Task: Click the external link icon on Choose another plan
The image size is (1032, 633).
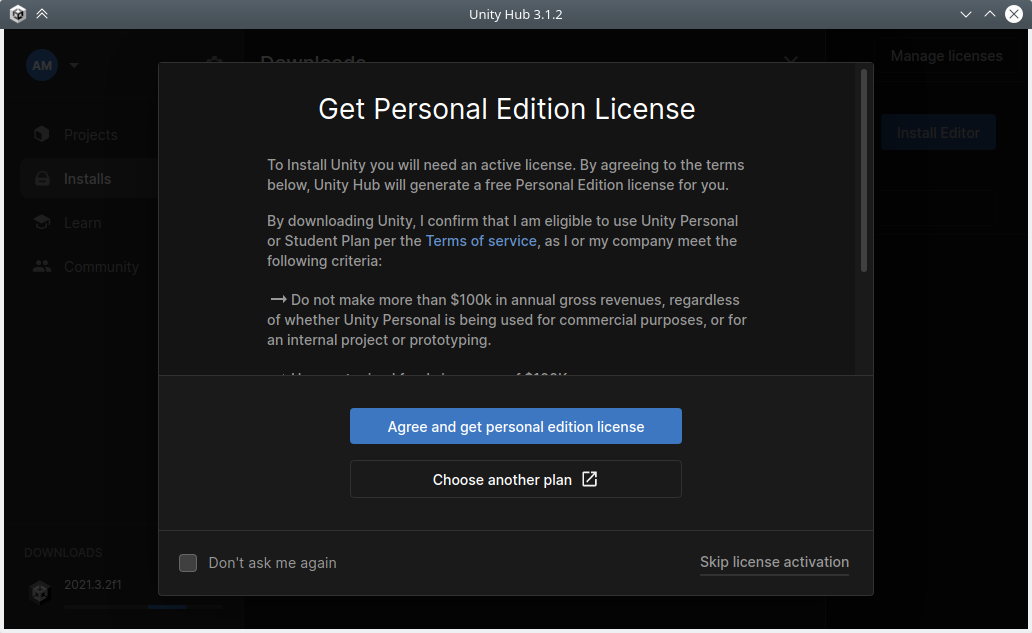Action: [590, 479]
